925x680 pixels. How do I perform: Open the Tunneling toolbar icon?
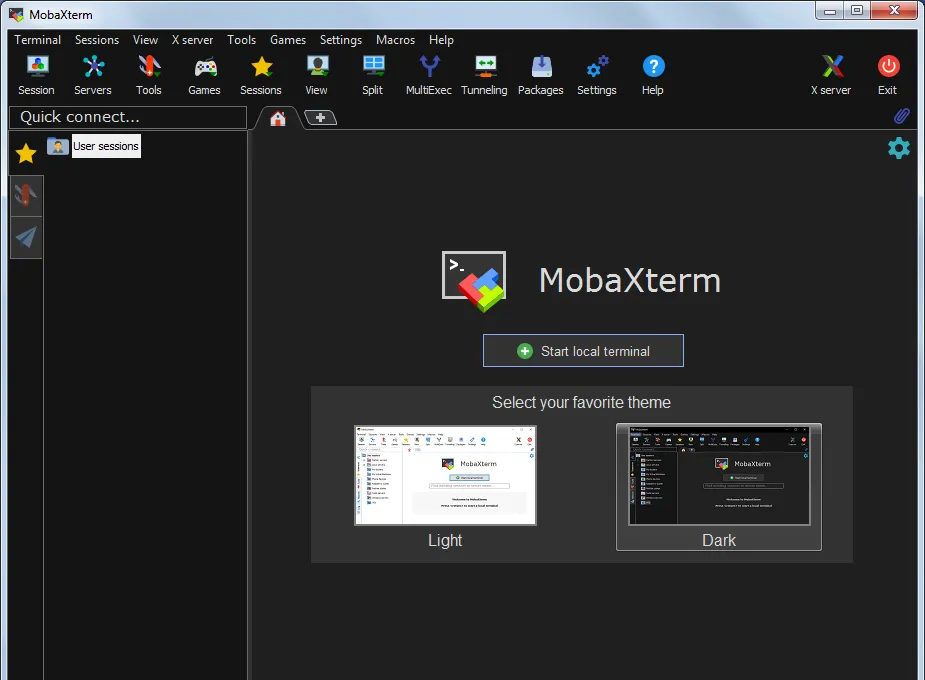pyautogui.click(x=484, y=75)
